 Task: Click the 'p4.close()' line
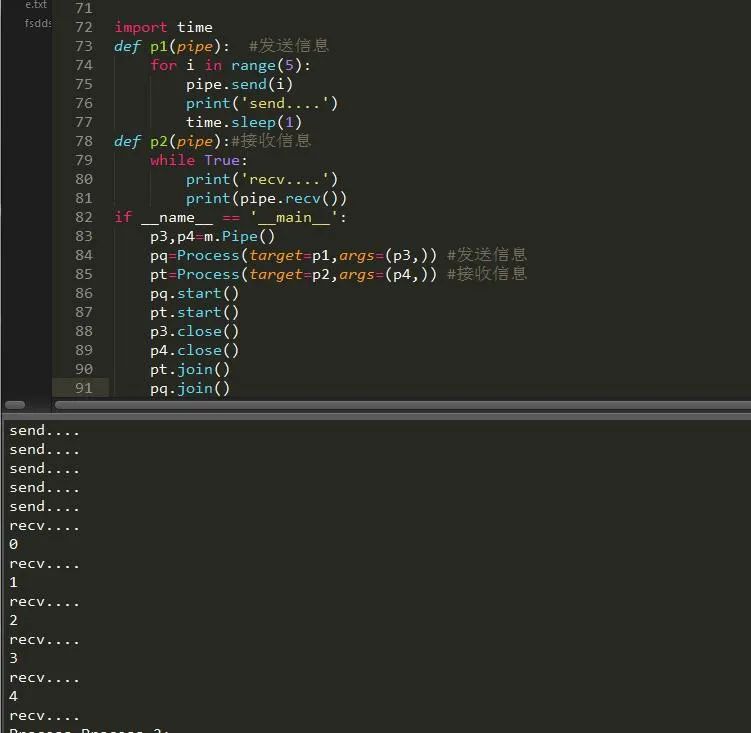194,350
